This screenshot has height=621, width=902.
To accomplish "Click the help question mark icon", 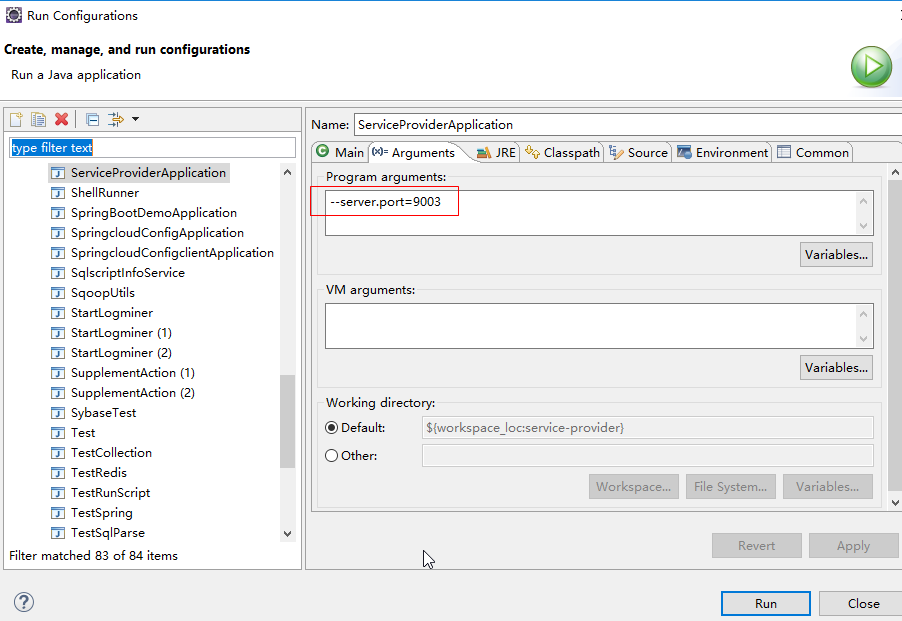I will coord(24,602).
